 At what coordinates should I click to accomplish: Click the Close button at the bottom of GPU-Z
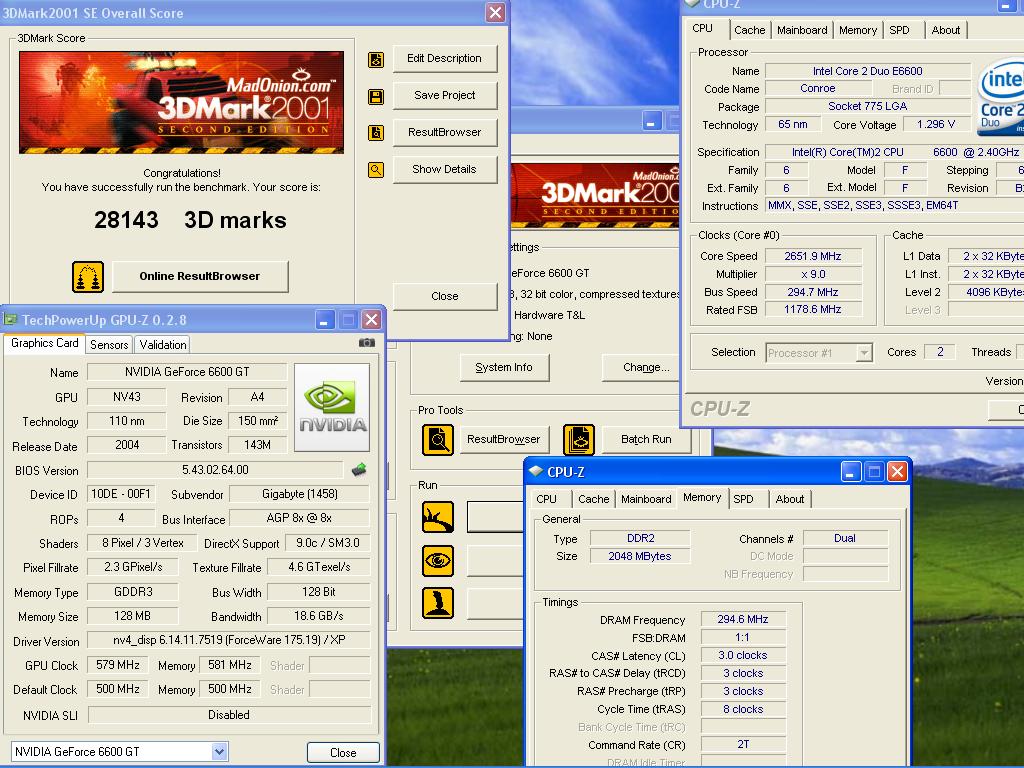(343, 752)
